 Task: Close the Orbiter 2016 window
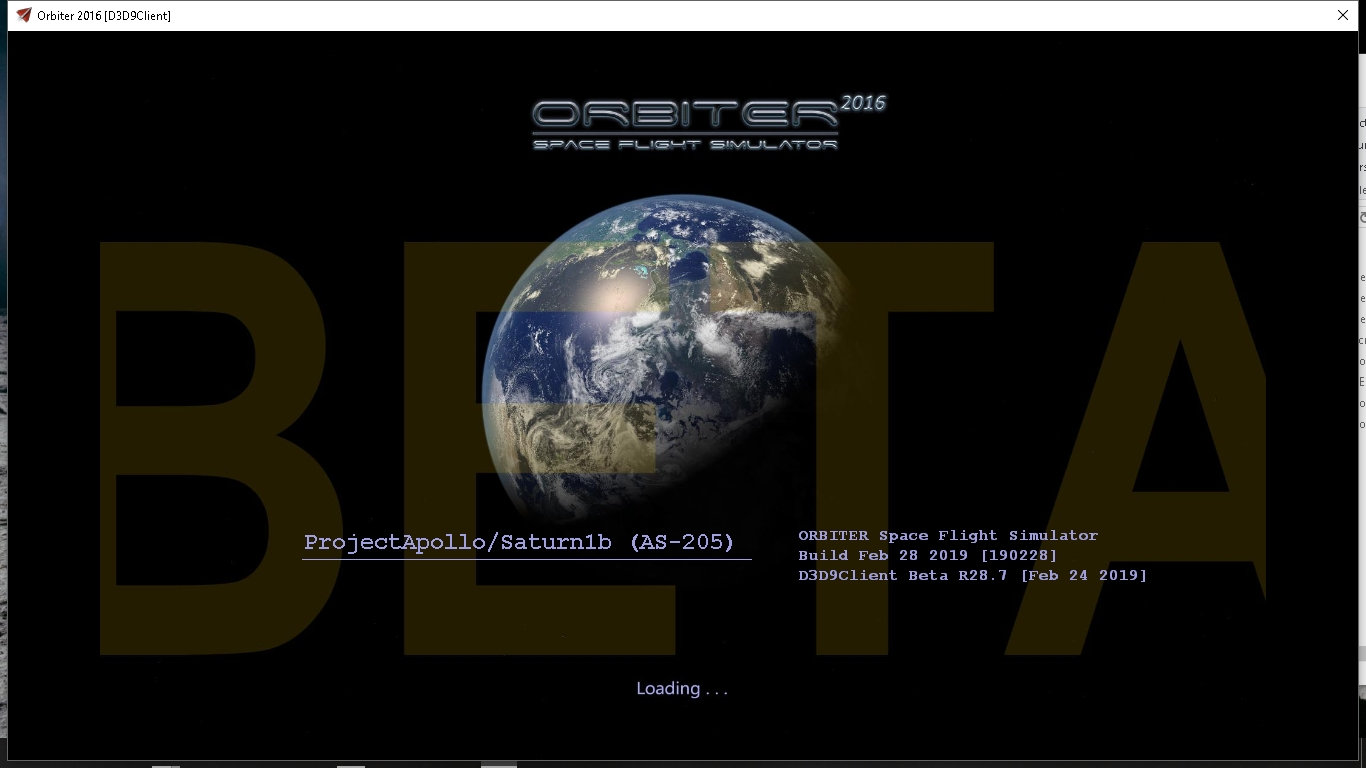[1343, 15]
